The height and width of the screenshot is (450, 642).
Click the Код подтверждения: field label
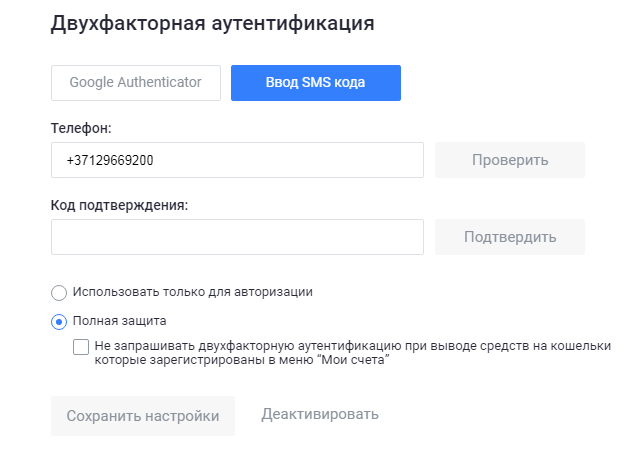pyautogui.click(x=119, y=205)
